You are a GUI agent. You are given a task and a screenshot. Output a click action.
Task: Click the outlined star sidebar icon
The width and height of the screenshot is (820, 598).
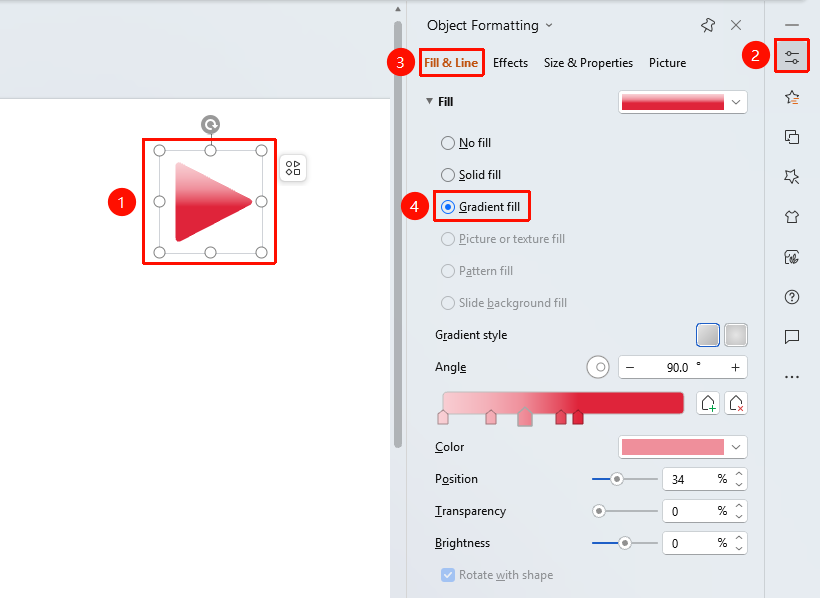tap(792, 176)
